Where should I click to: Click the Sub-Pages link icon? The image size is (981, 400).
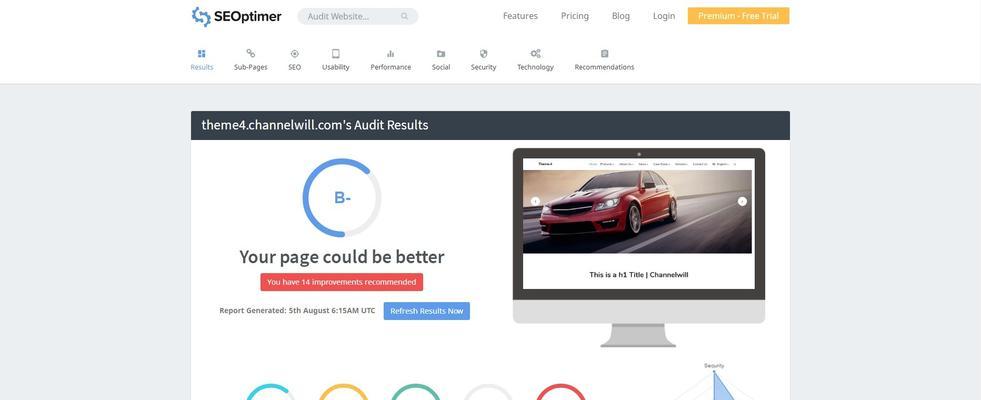[x=250, y=54]
